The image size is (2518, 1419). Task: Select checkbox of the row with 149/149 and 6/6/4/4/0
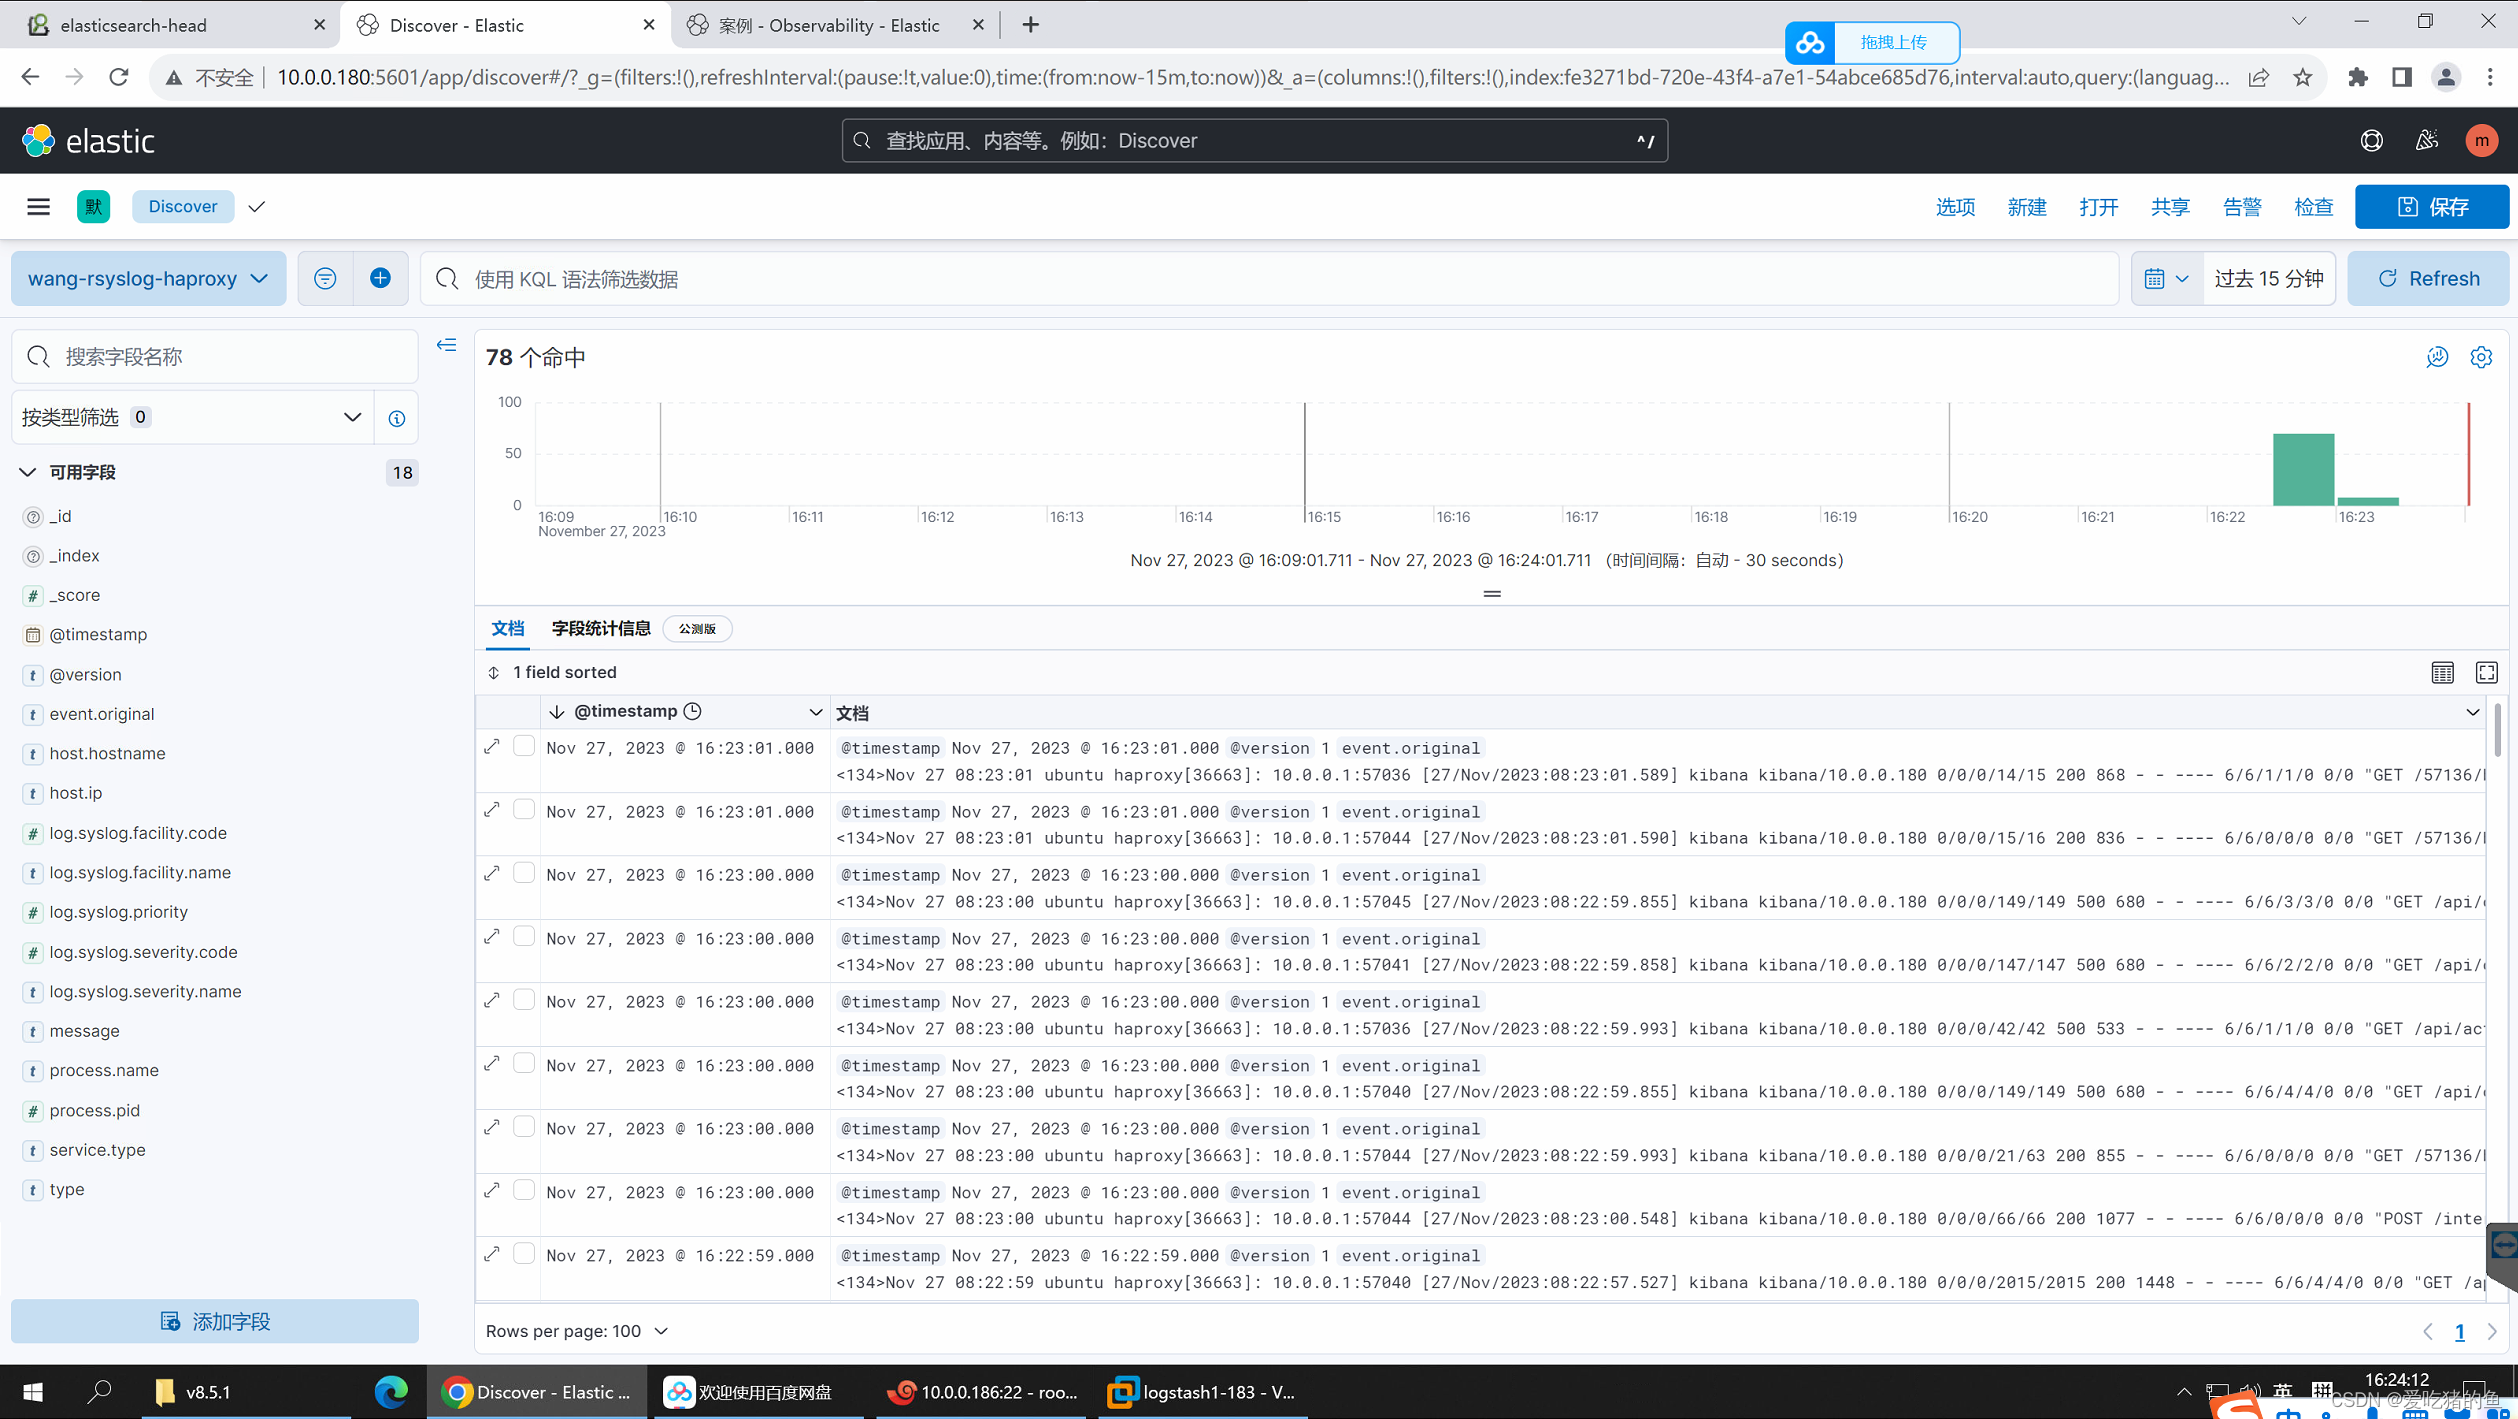pos(524,1064)
